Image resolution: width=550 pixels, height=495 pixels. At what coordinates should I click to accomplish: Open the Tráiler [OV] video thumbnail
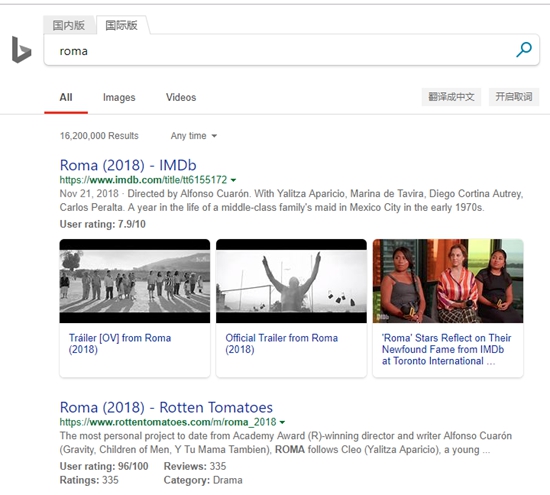pos(135,281)
